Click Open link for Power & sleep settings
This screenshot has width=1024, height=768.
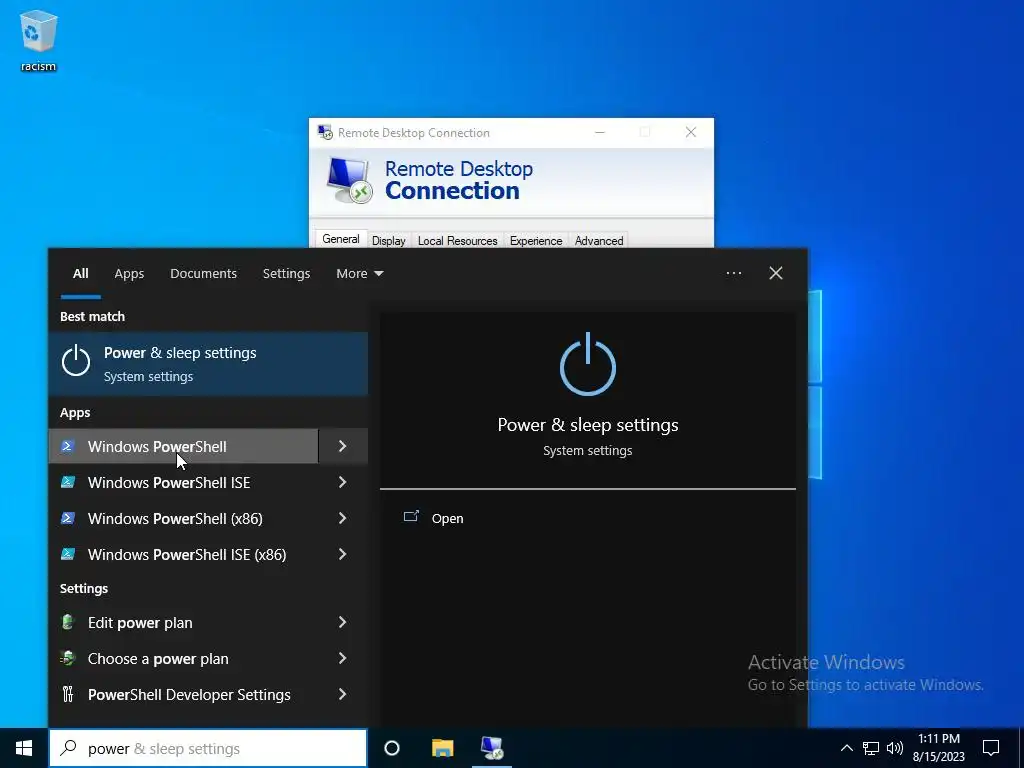(447, 519)
